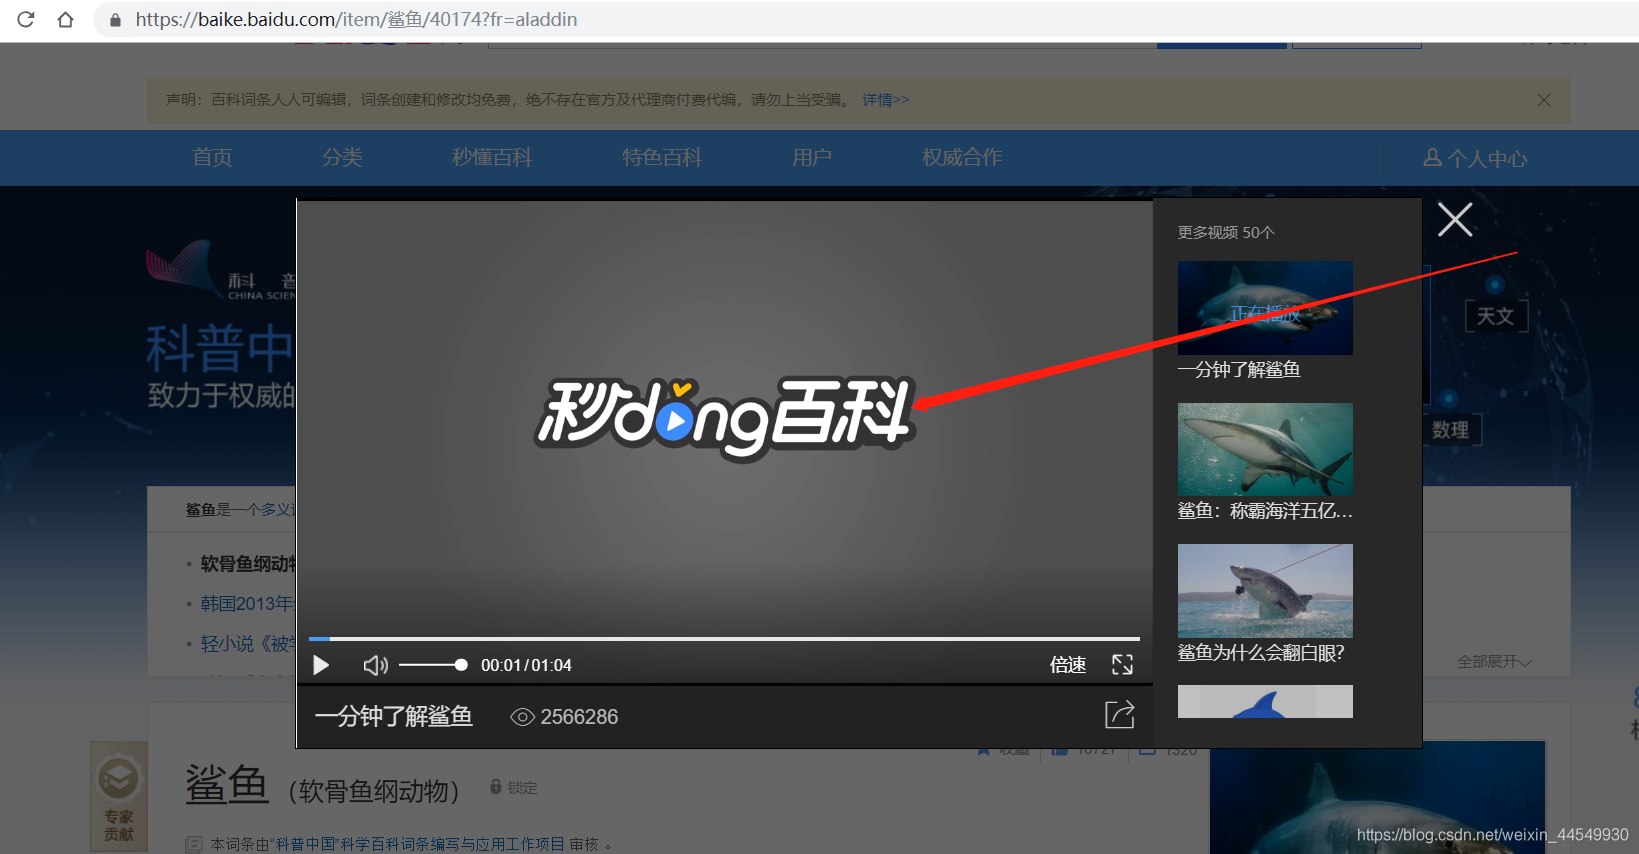View site security lock icon

pyautogui.click(x=115, y=19)
